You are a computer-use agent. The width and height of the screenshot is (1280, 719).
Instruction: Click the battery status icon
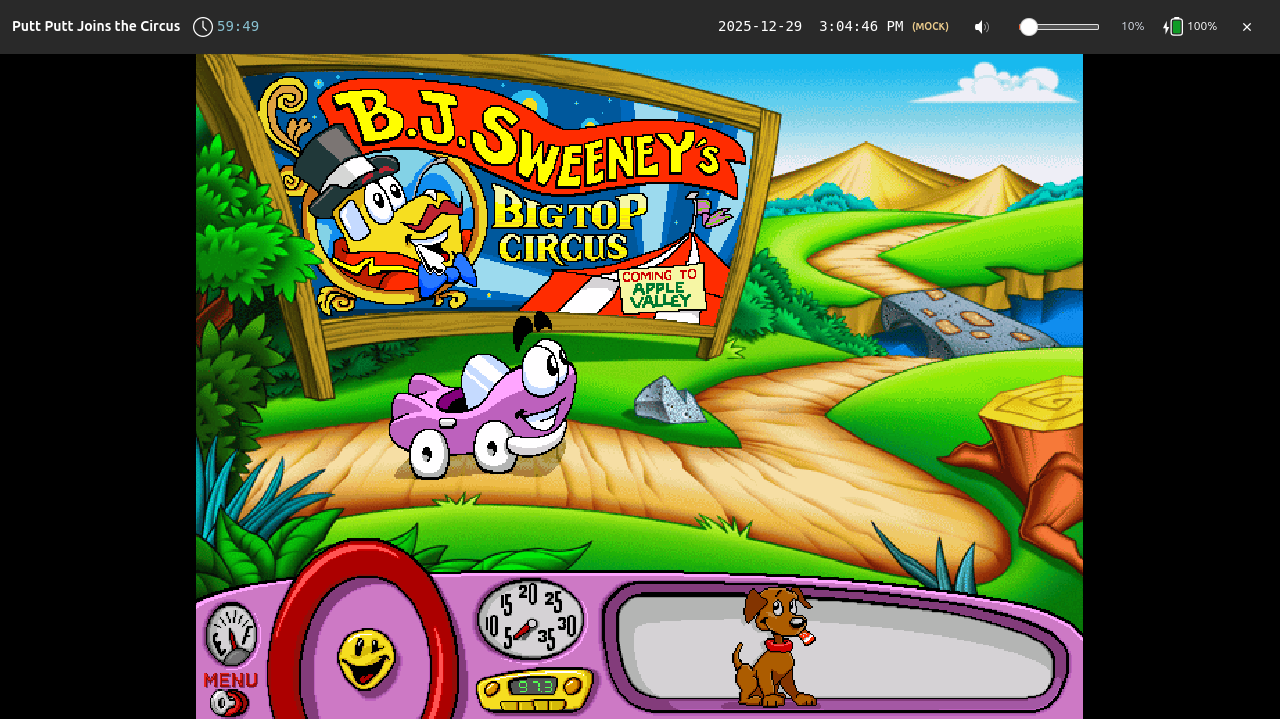click(1176, 27)
